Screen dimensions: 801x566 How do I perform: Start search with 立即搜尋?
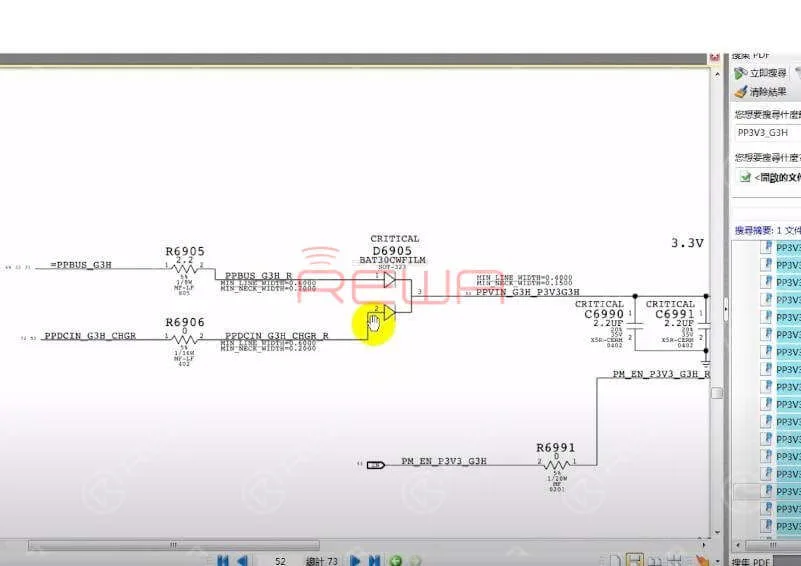[x=761, y=74]
